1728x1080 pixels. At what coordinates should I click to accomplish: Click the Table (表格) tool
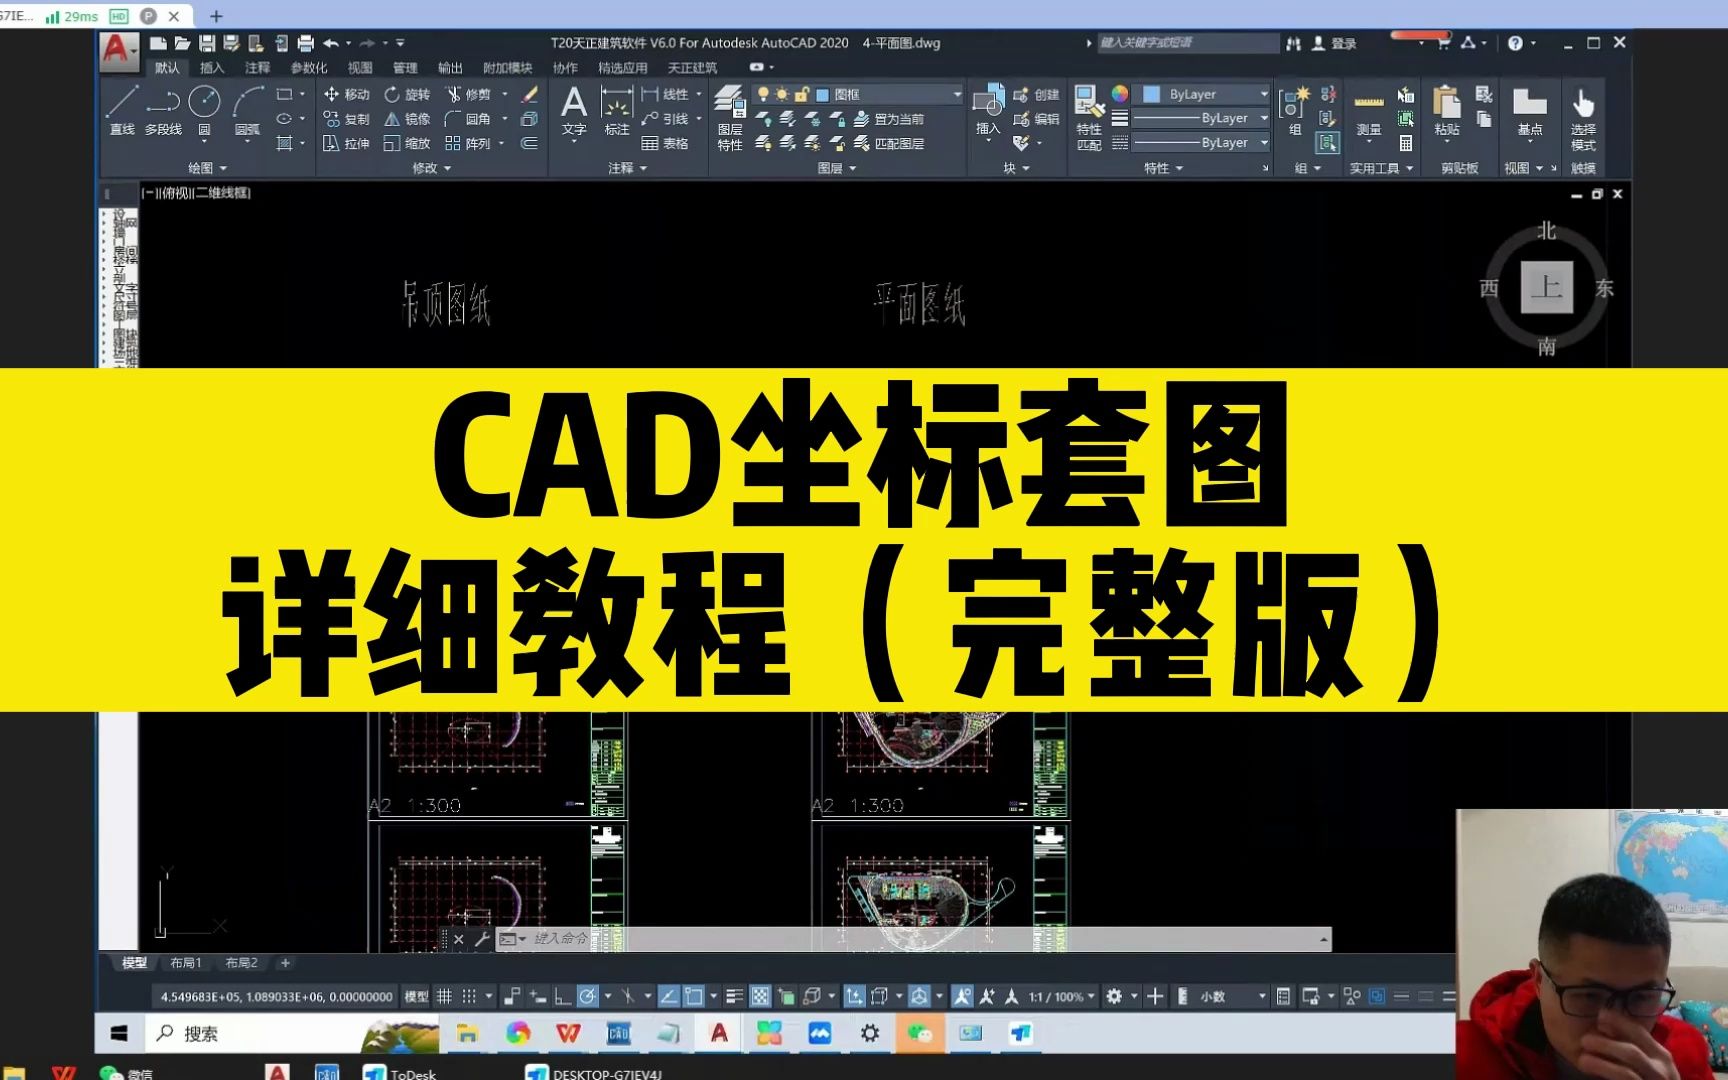pos(665,144)
